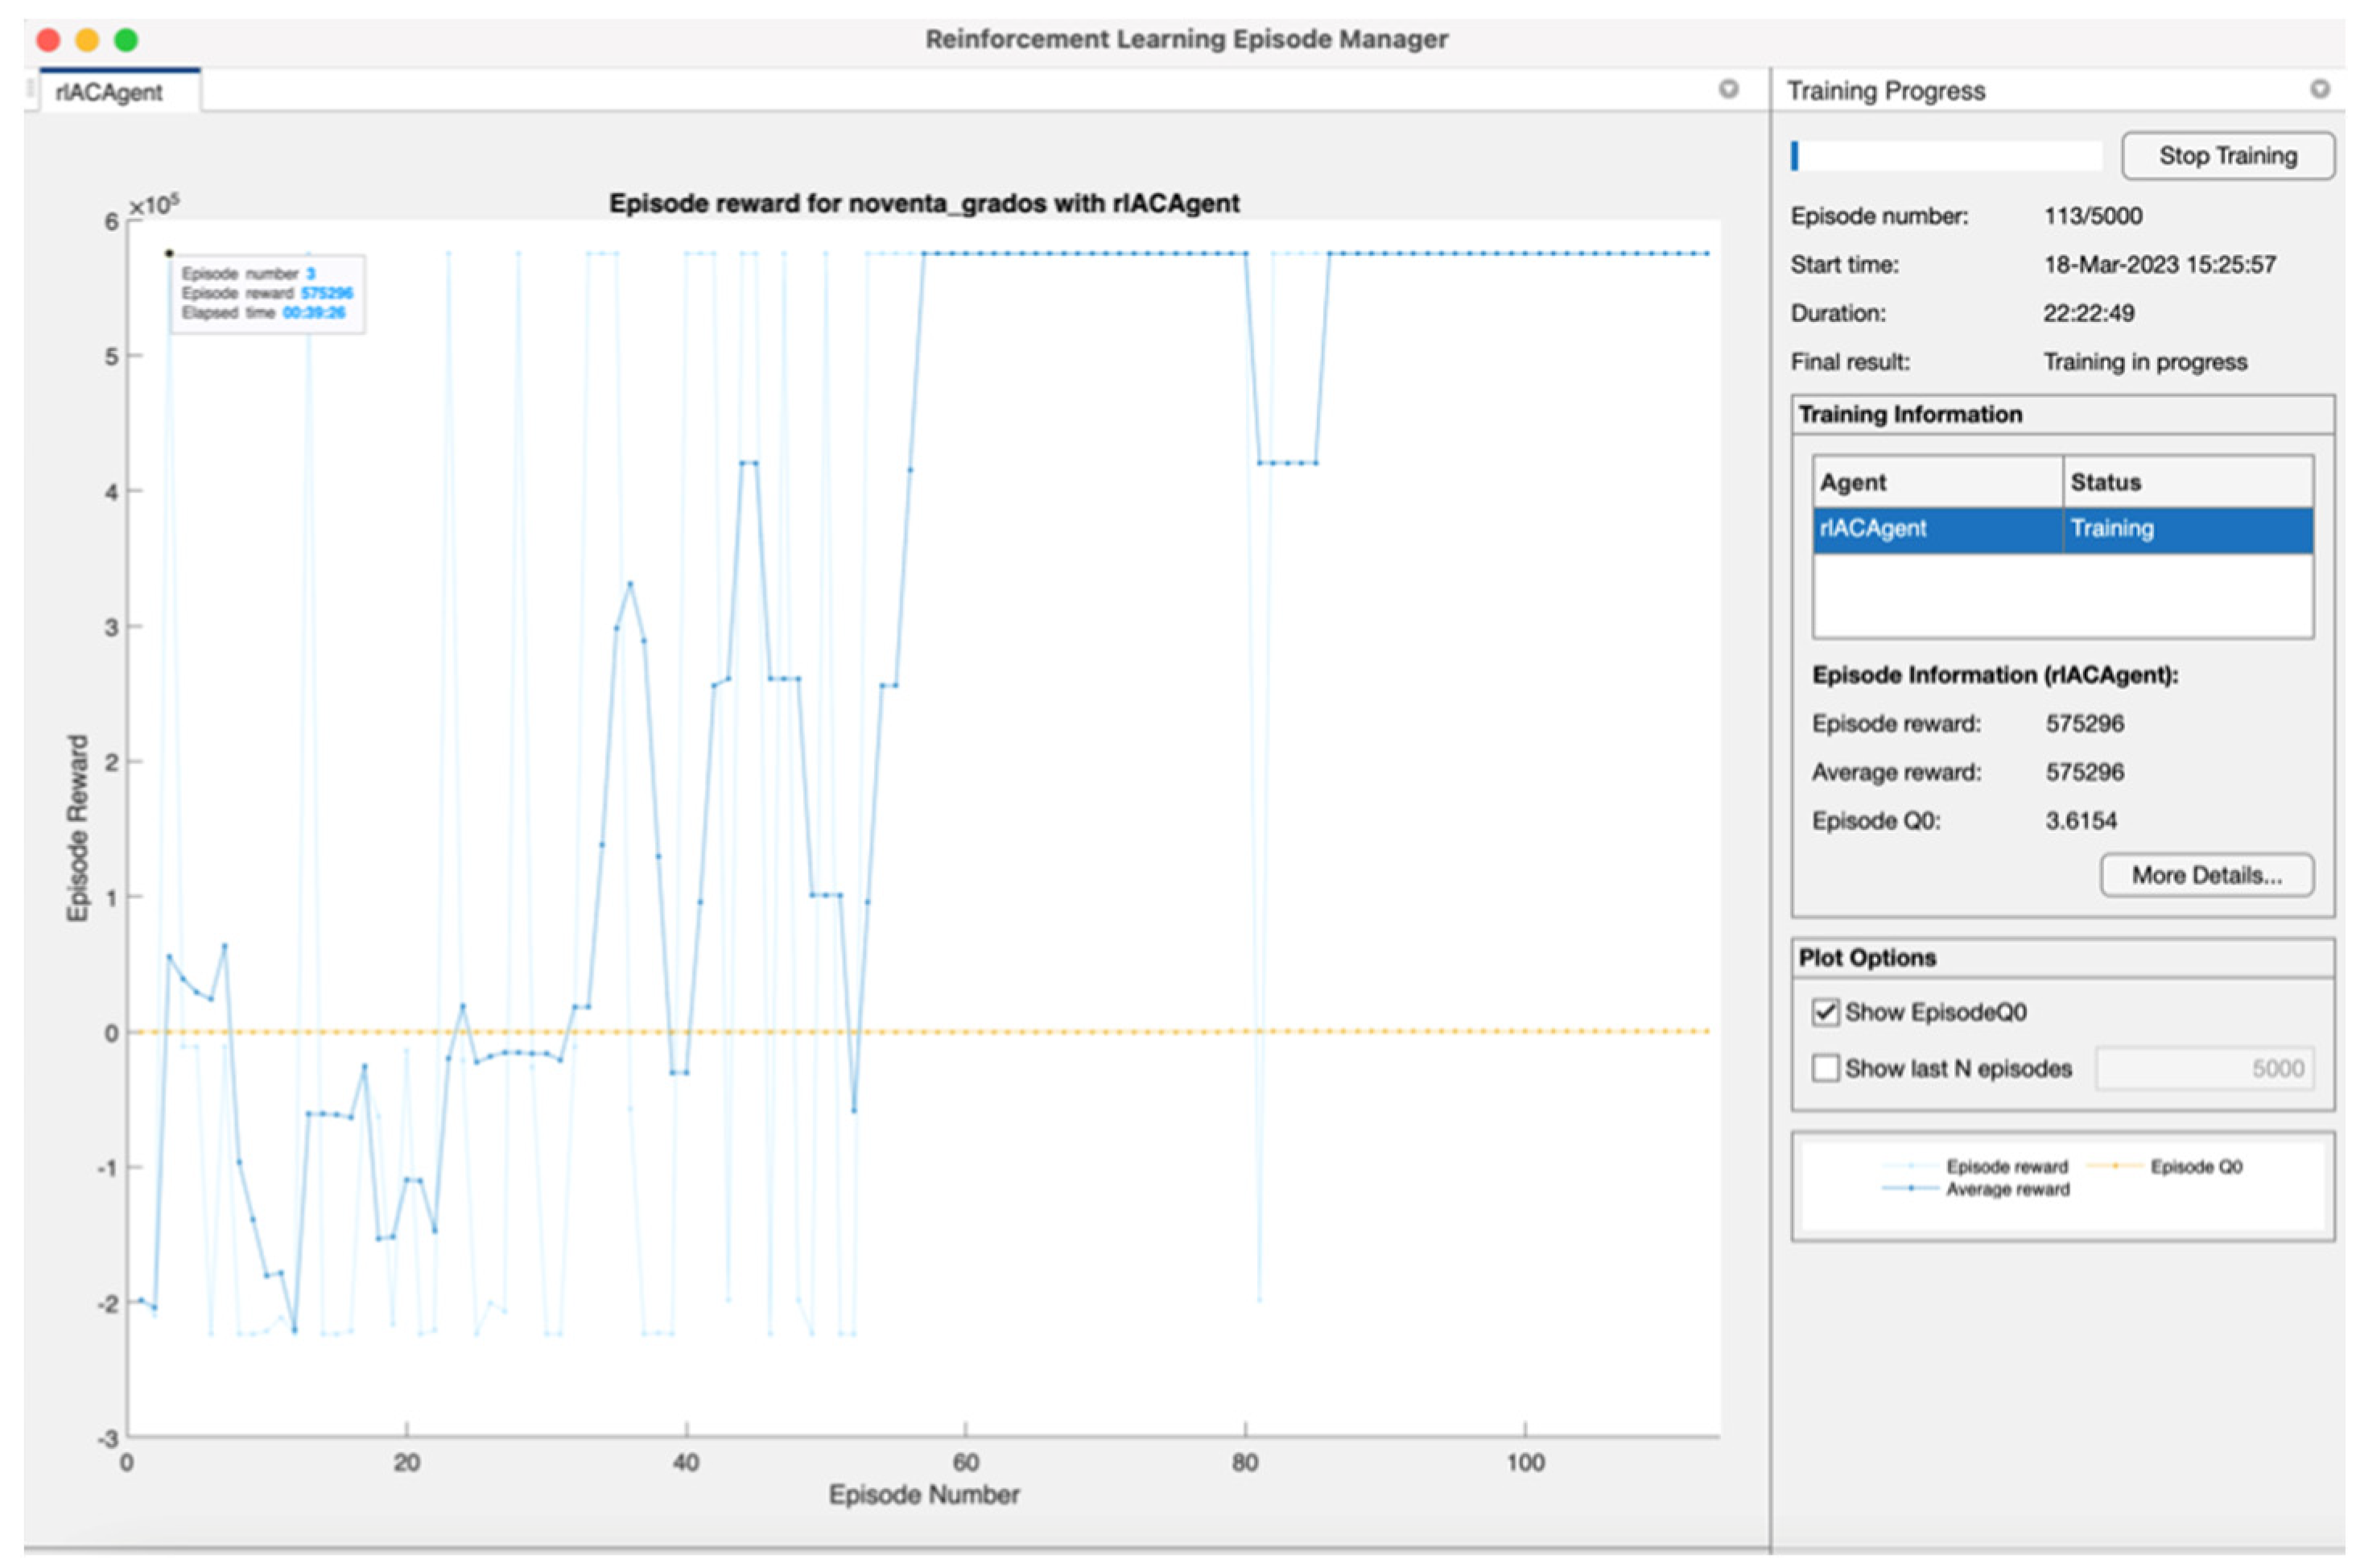This screenshot has width=2360, height=1568.
Task: Click the panel options icon beside the rlACAgent tab
Action: [x=1727, y=89]
